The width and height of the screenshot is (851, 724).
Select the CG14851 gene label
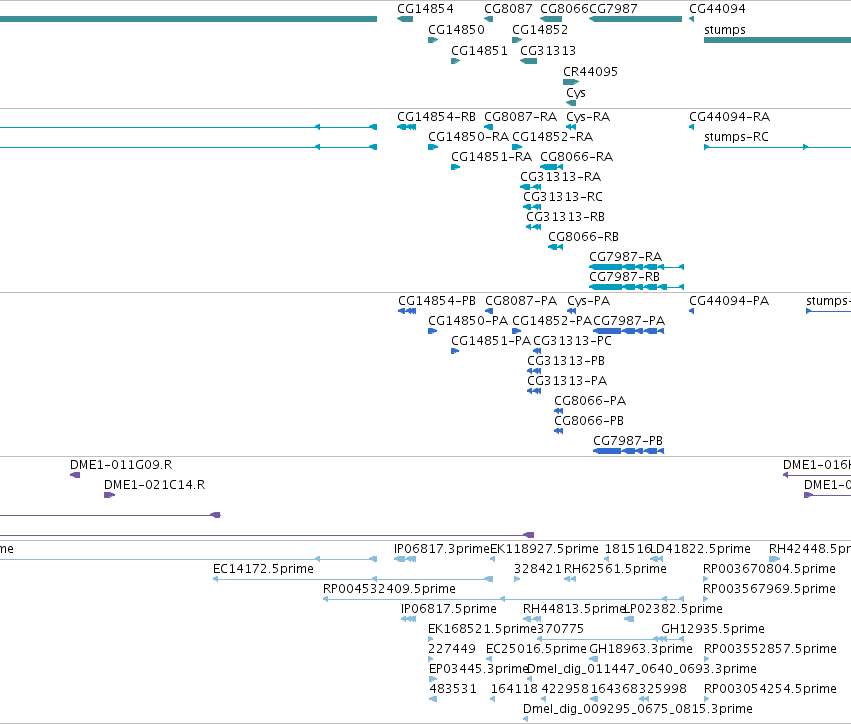click(479, 51)
